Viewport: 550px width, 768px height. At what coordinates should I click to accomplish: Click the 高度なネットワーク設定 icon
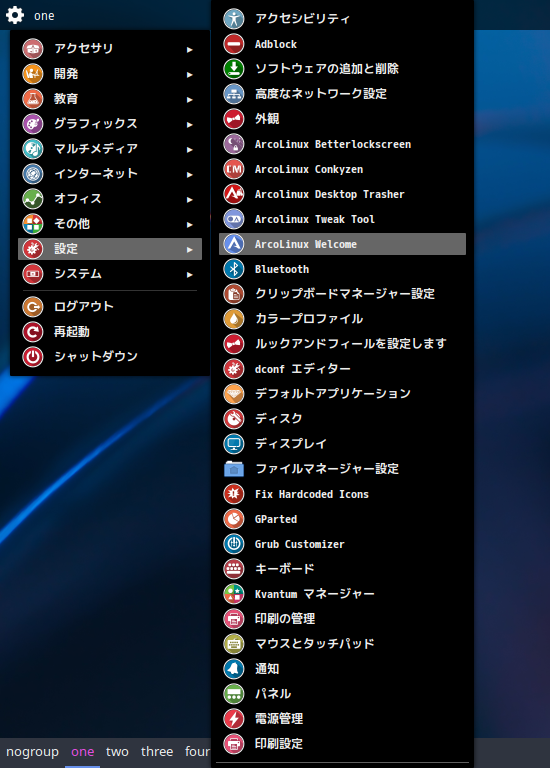point(234,94)
